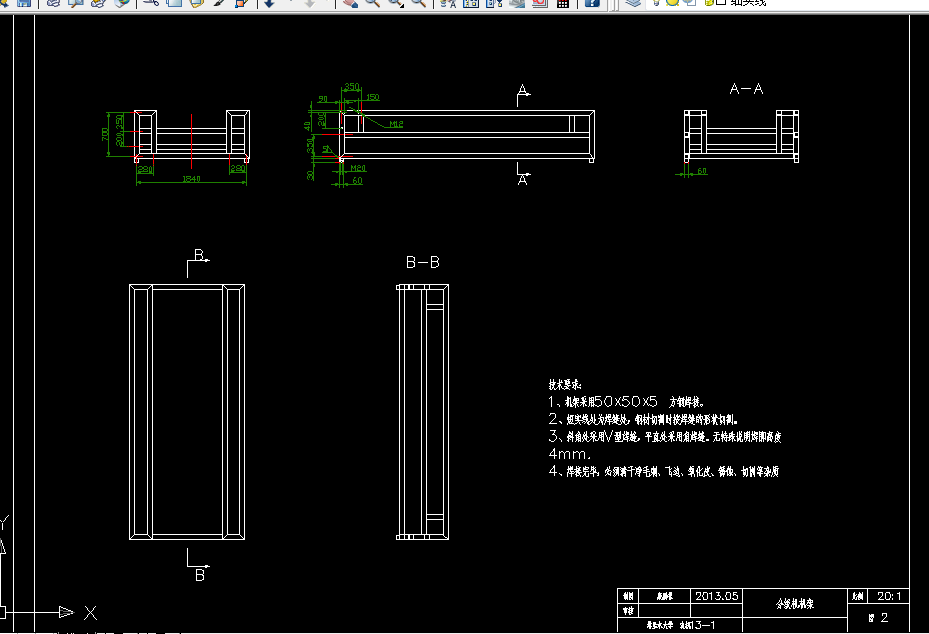
Task: Select the Match Properties brush icon
Action: coord(218,3)
